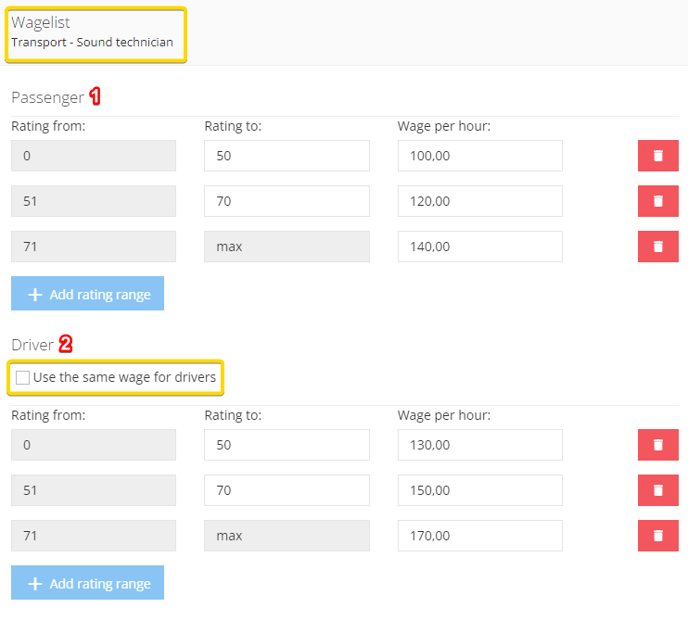The height and width of the screenshot is (633, 688).
Task: Edit Driver wage field showing 150,00
Action: 480,490
